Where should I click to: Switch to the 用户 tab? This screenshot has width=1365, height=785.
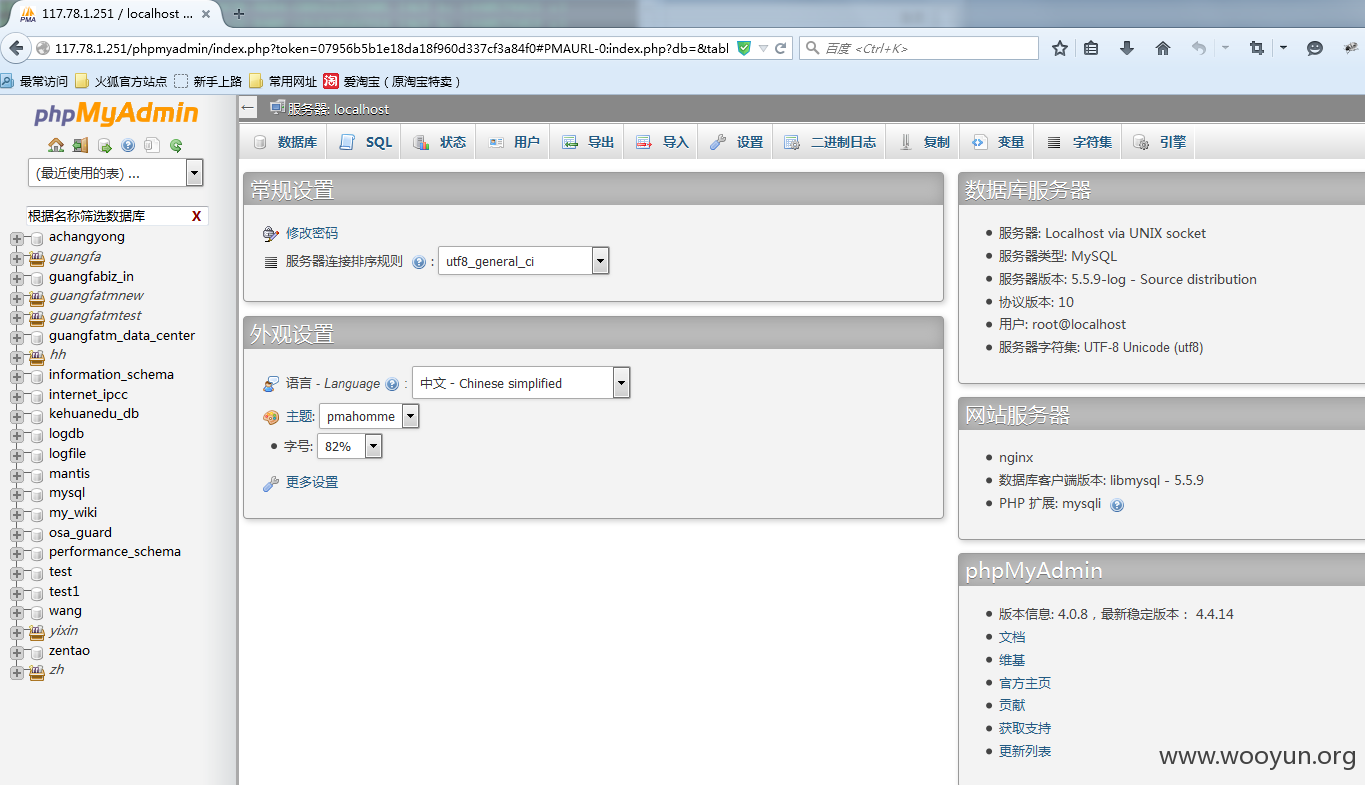[x=513, y=142]
